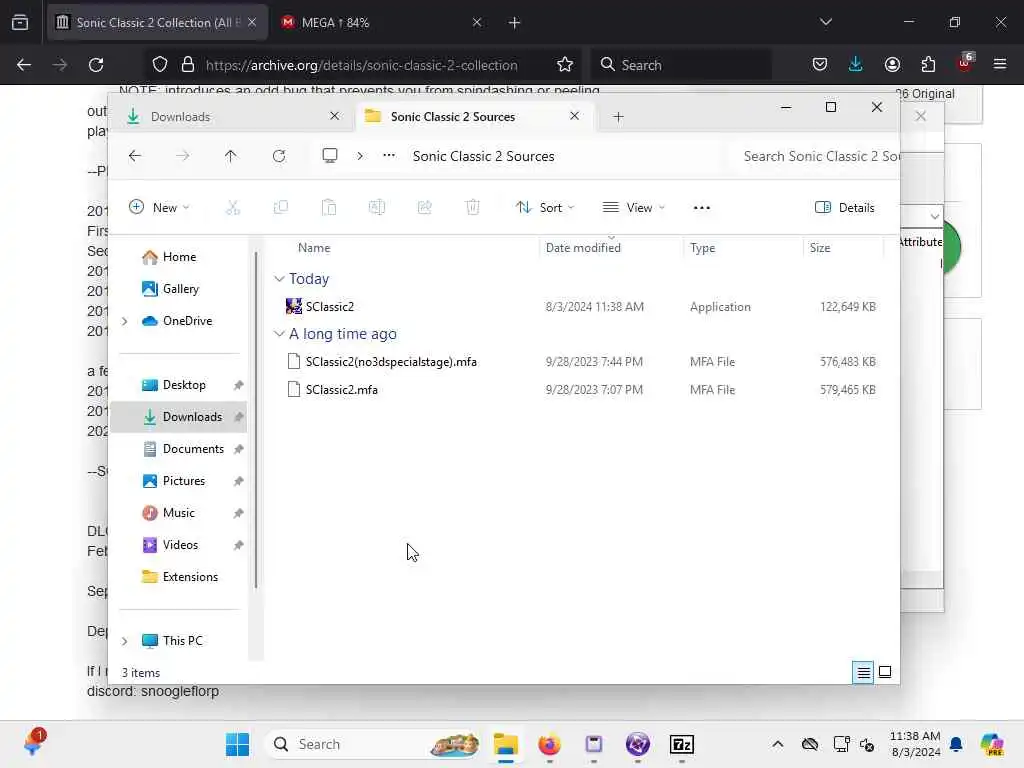Click the Delete trash icon in Explorer

tap(473, 208)
